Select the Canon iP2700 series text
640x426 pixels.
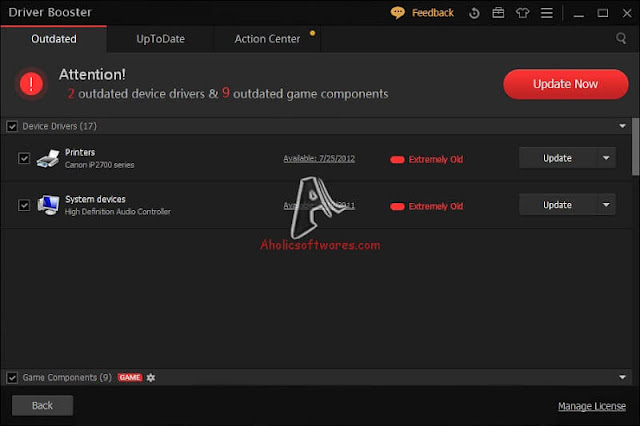point(100,165)
